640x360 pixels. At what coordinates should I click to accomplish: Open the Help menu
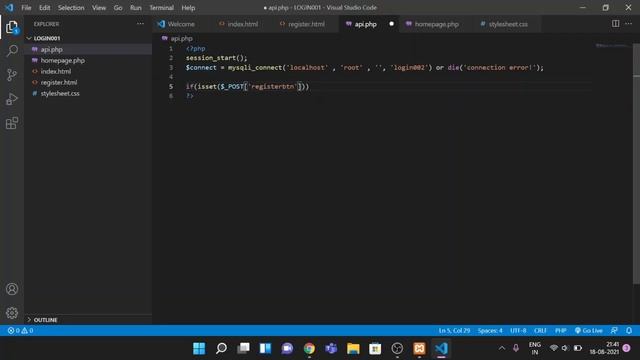pos(188,7)
